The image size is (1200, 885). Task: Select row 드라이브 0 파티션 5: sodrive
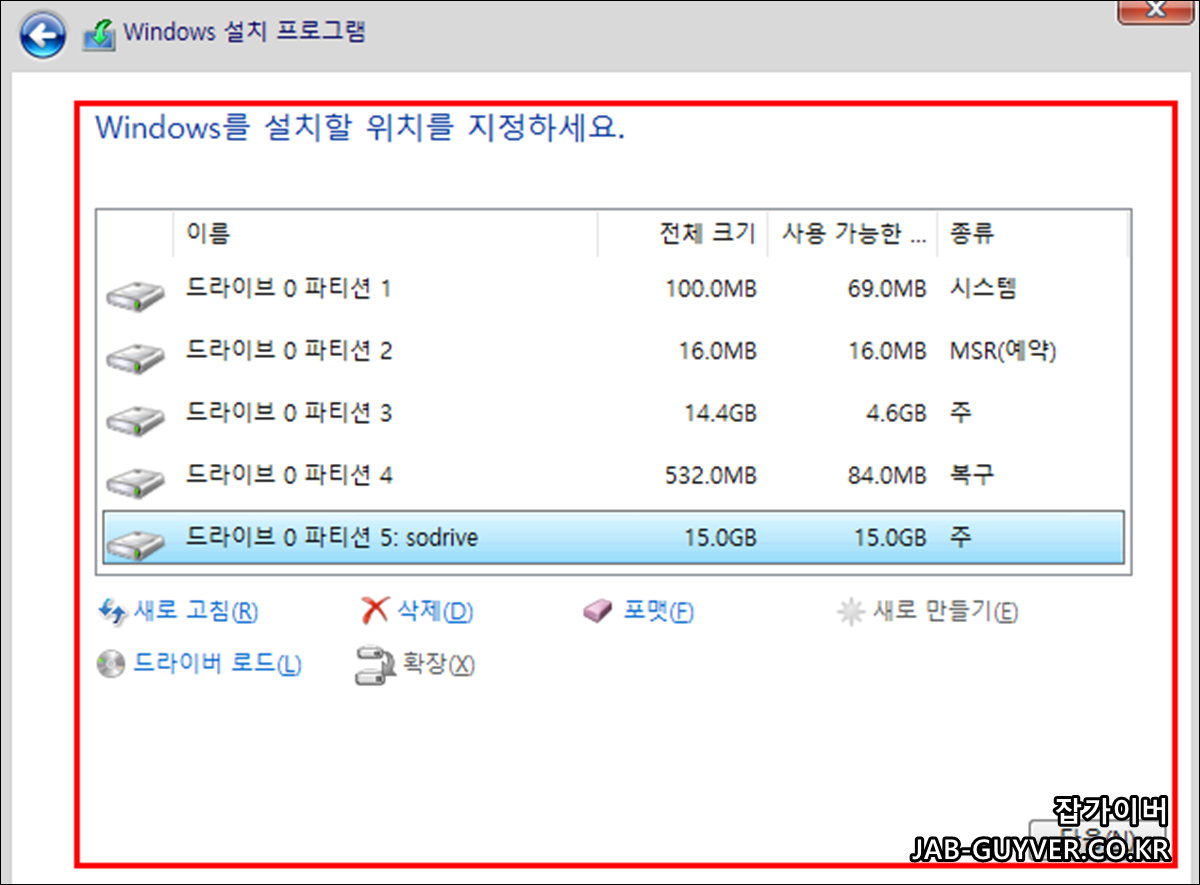click(x=614, y=537)
